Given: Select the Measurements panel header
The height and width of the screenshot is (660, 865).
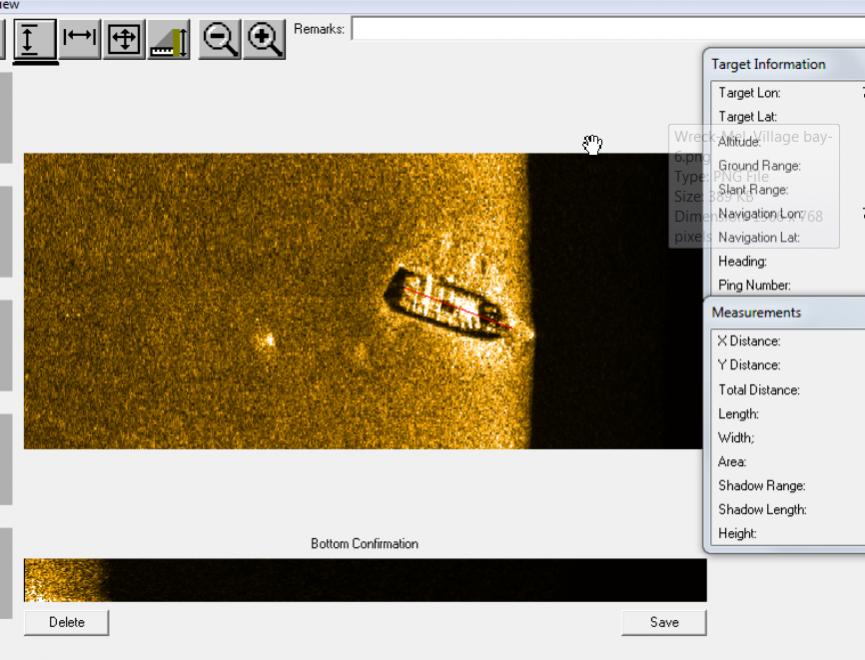Looking at the screenshot, I should click(x=756, y=312).
